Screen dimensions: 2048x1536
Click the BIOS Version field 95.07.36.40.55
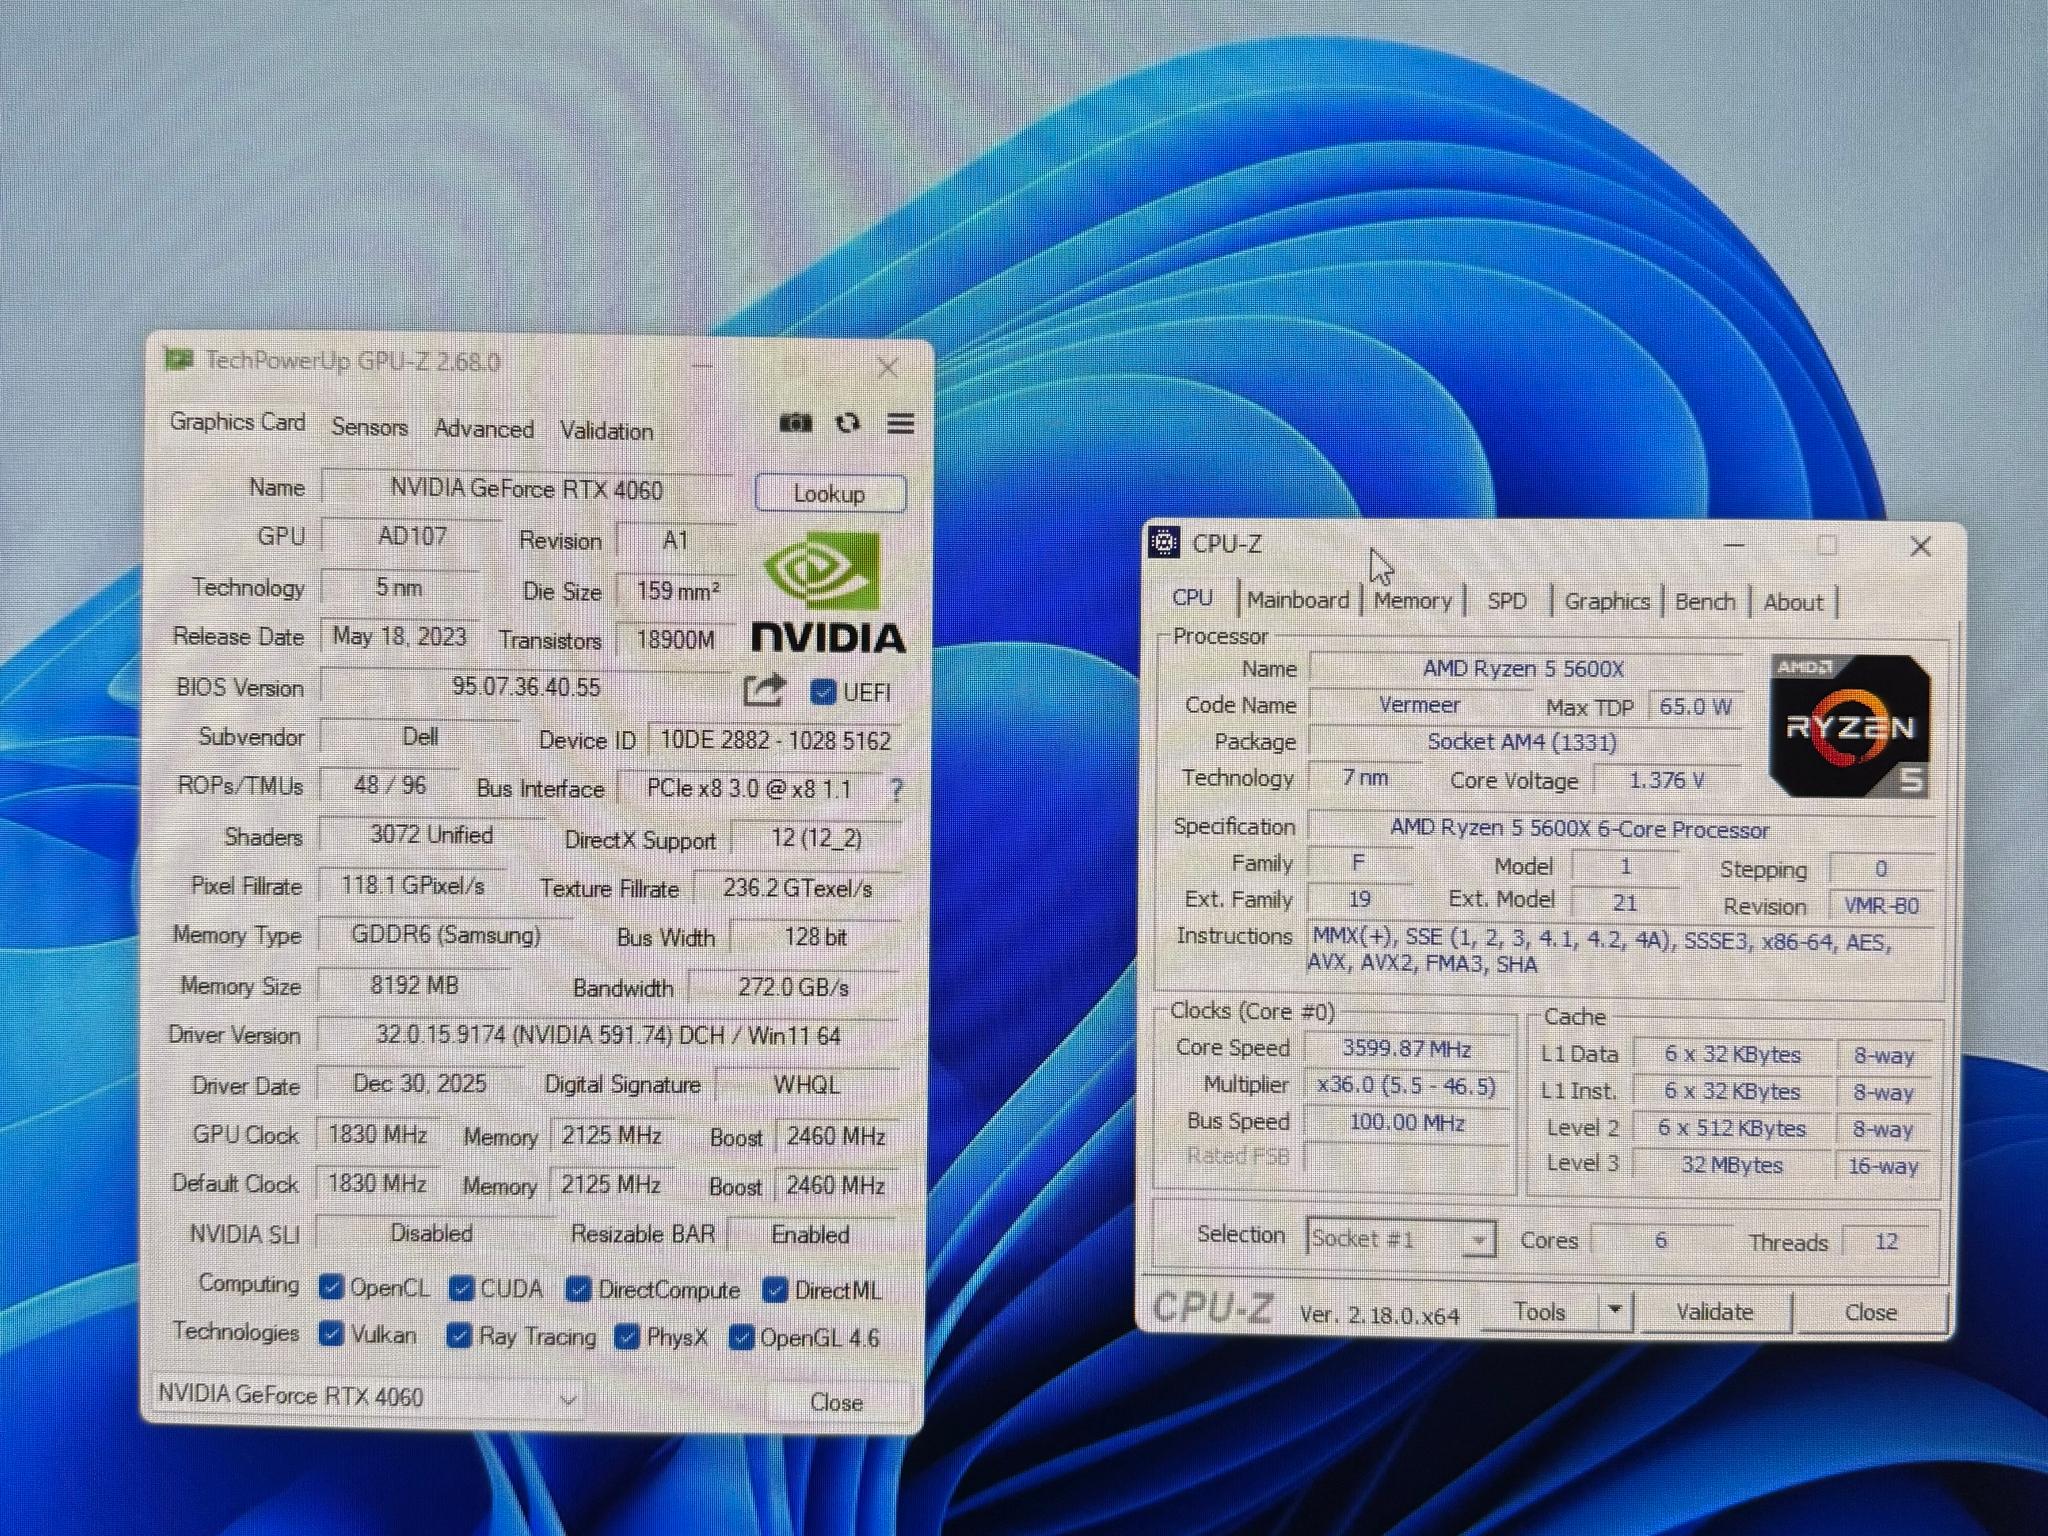coord(527,687)
